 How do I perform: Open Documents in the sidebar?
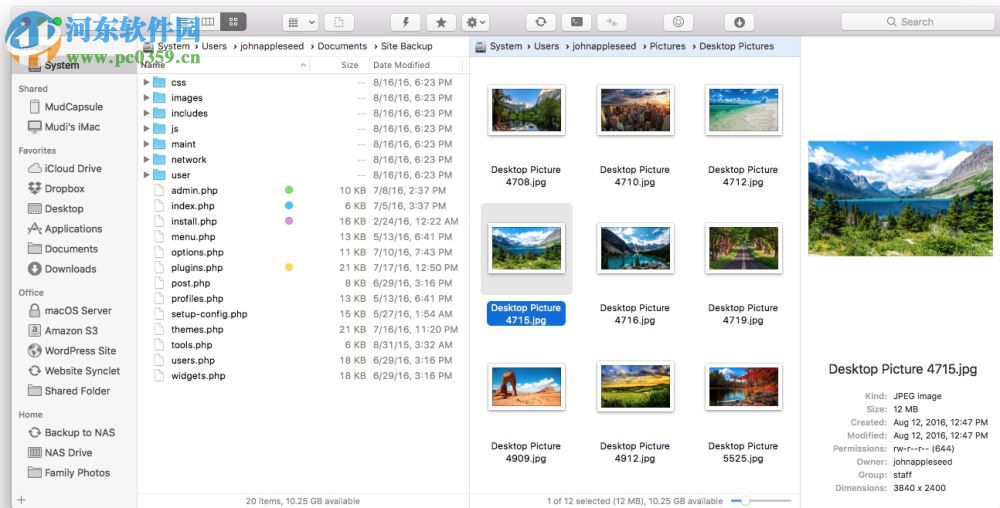(x=62, y=249)
